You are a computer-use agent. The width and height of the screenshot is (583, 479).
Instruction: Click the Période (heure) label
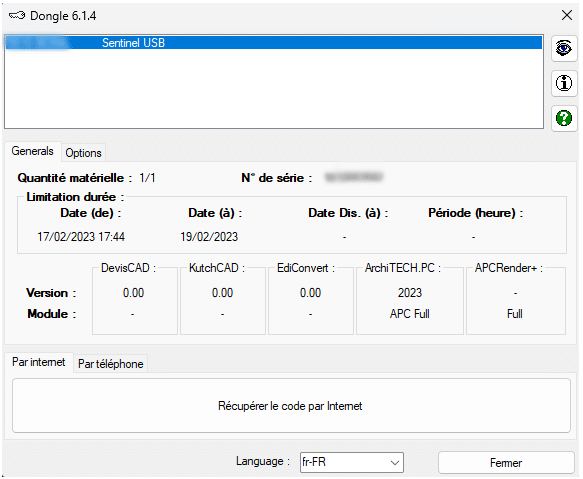tap(475, 213)
